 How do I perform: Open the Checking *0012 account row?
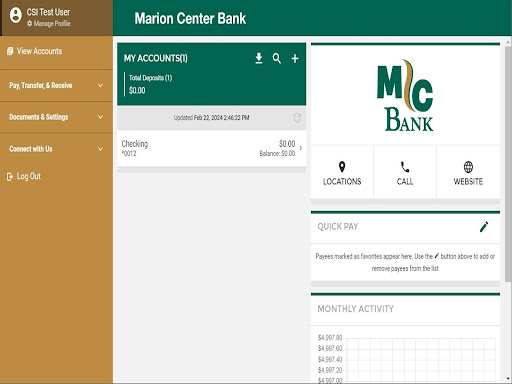pyautogui.click(x=211, y=148)
